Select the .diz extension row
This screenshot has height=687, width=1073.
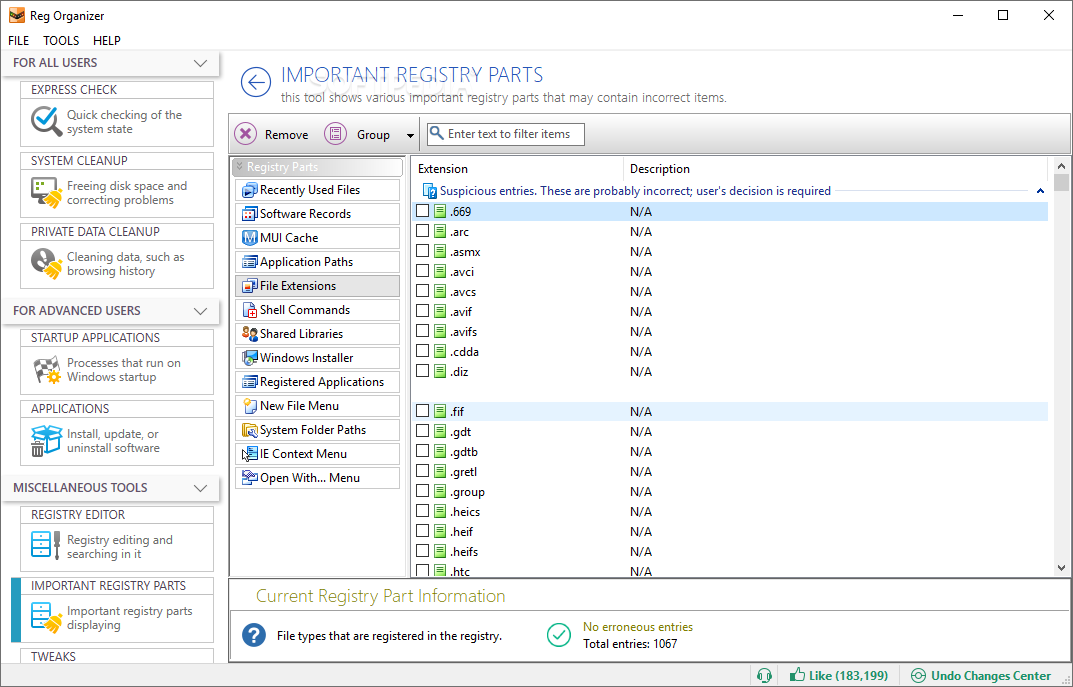point(729,372)
